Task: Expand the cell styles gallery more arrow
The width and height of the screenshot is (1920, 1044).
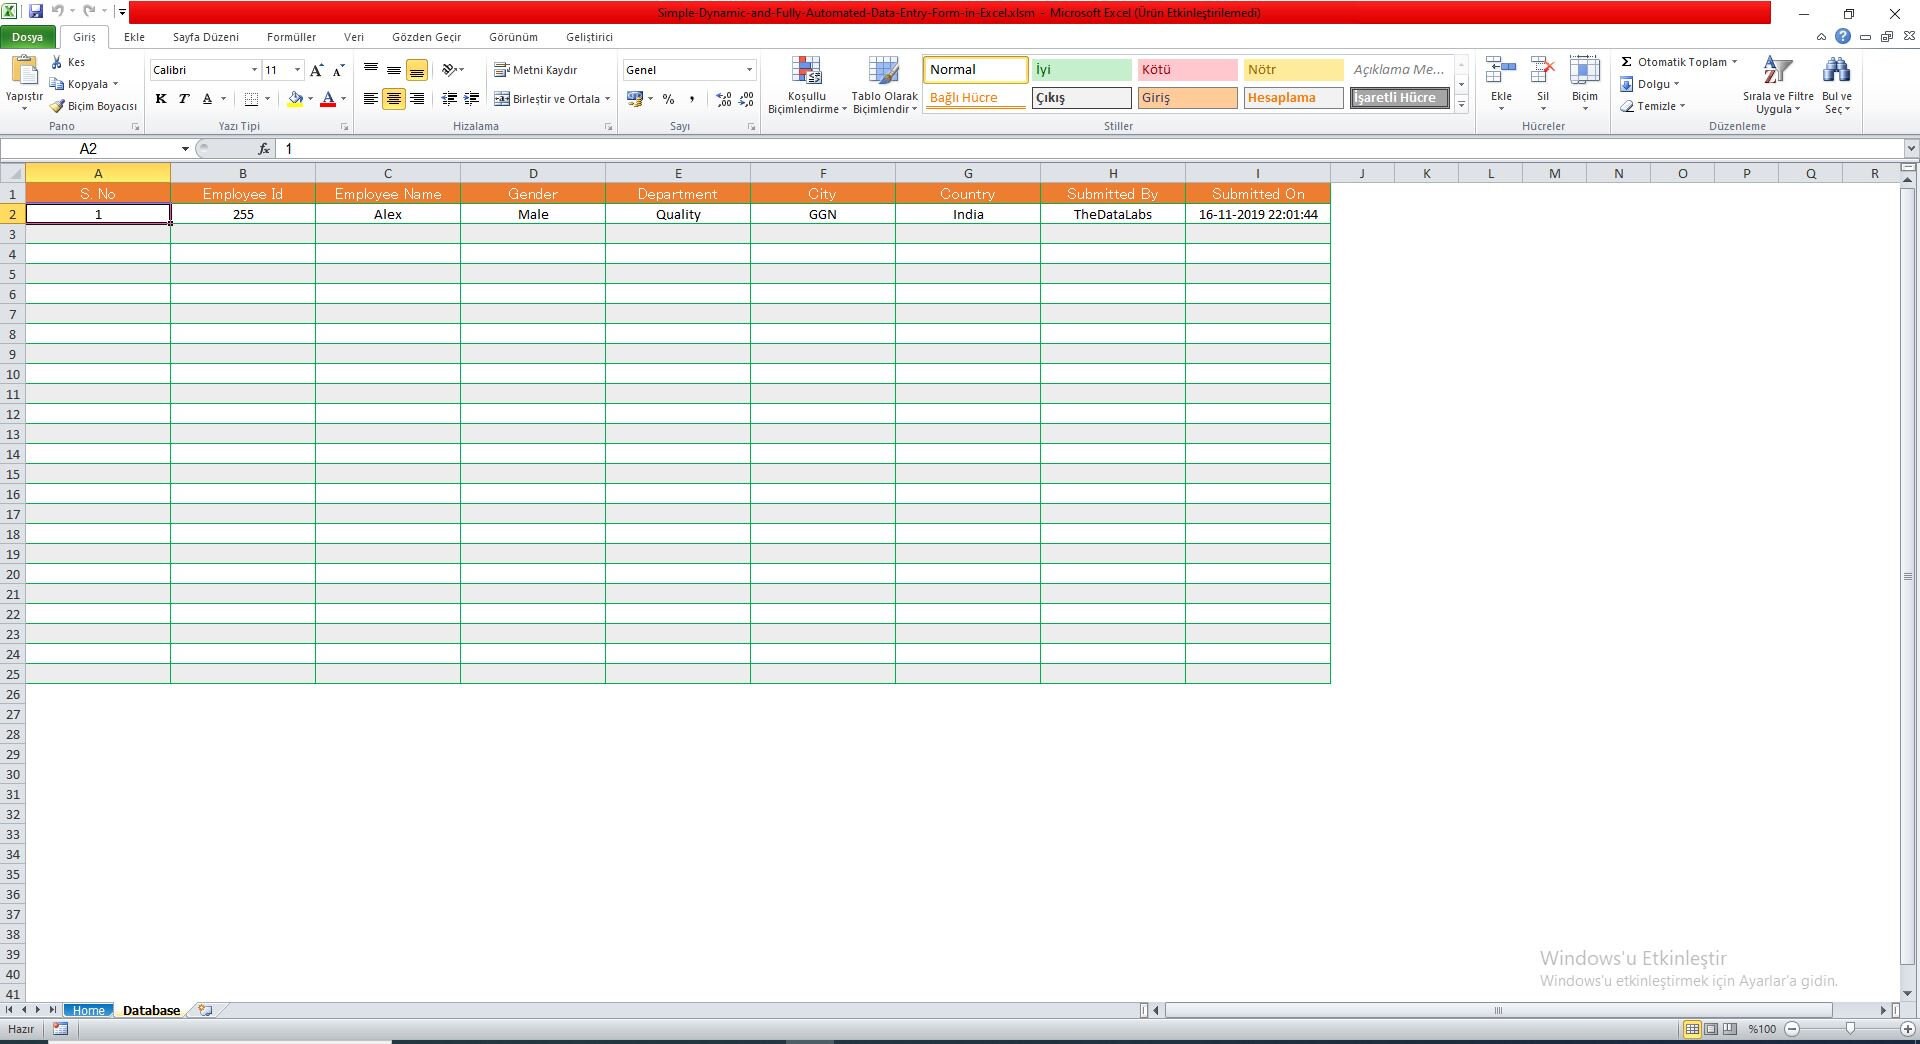Action: (x=1461, y=104)
